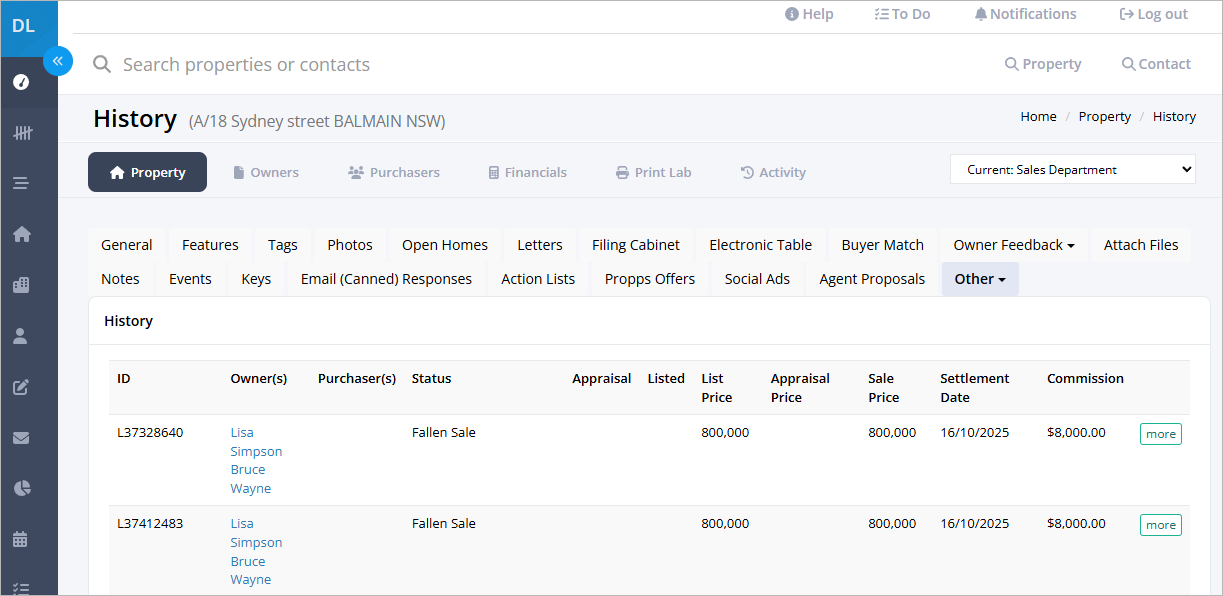
Task: Open the pie chart reports icon
Action: (x=21, y=488)
